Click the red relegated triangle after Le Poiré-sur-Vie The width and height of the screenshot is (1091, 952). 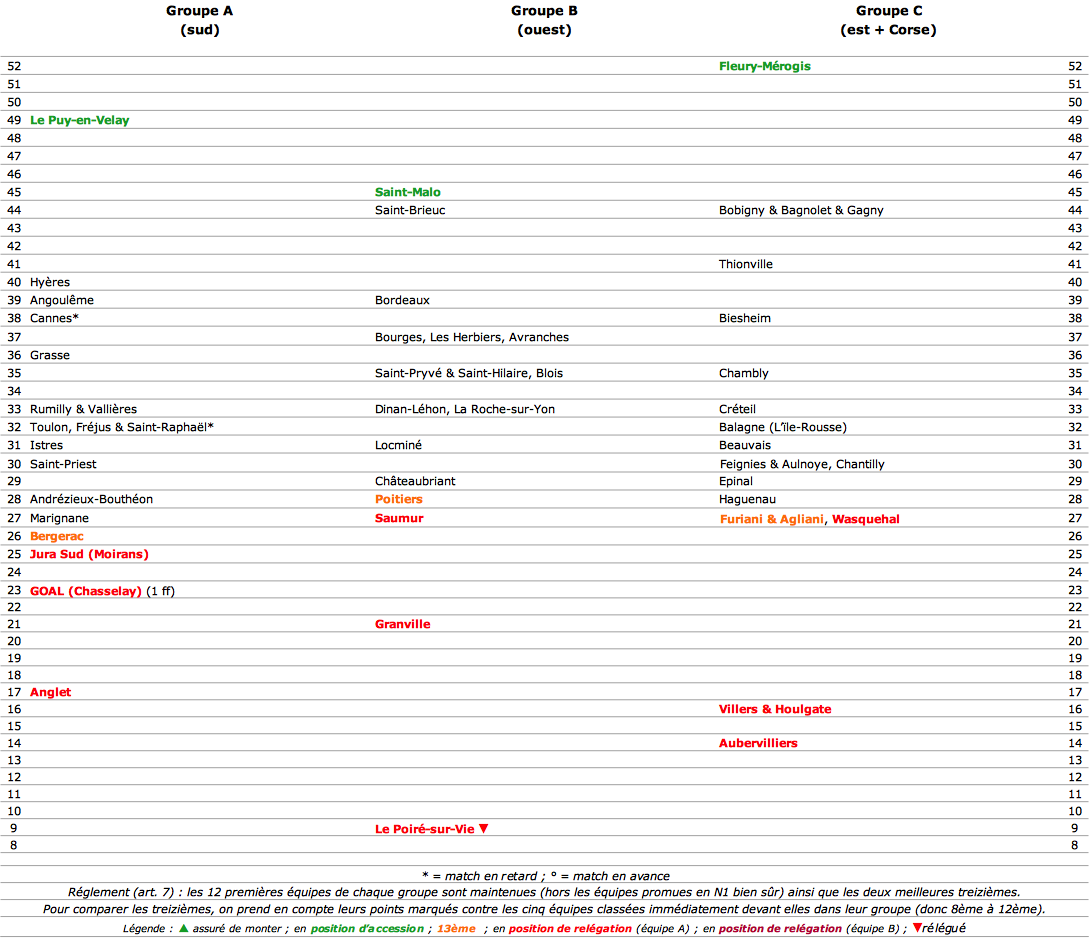tap(484, 828)
